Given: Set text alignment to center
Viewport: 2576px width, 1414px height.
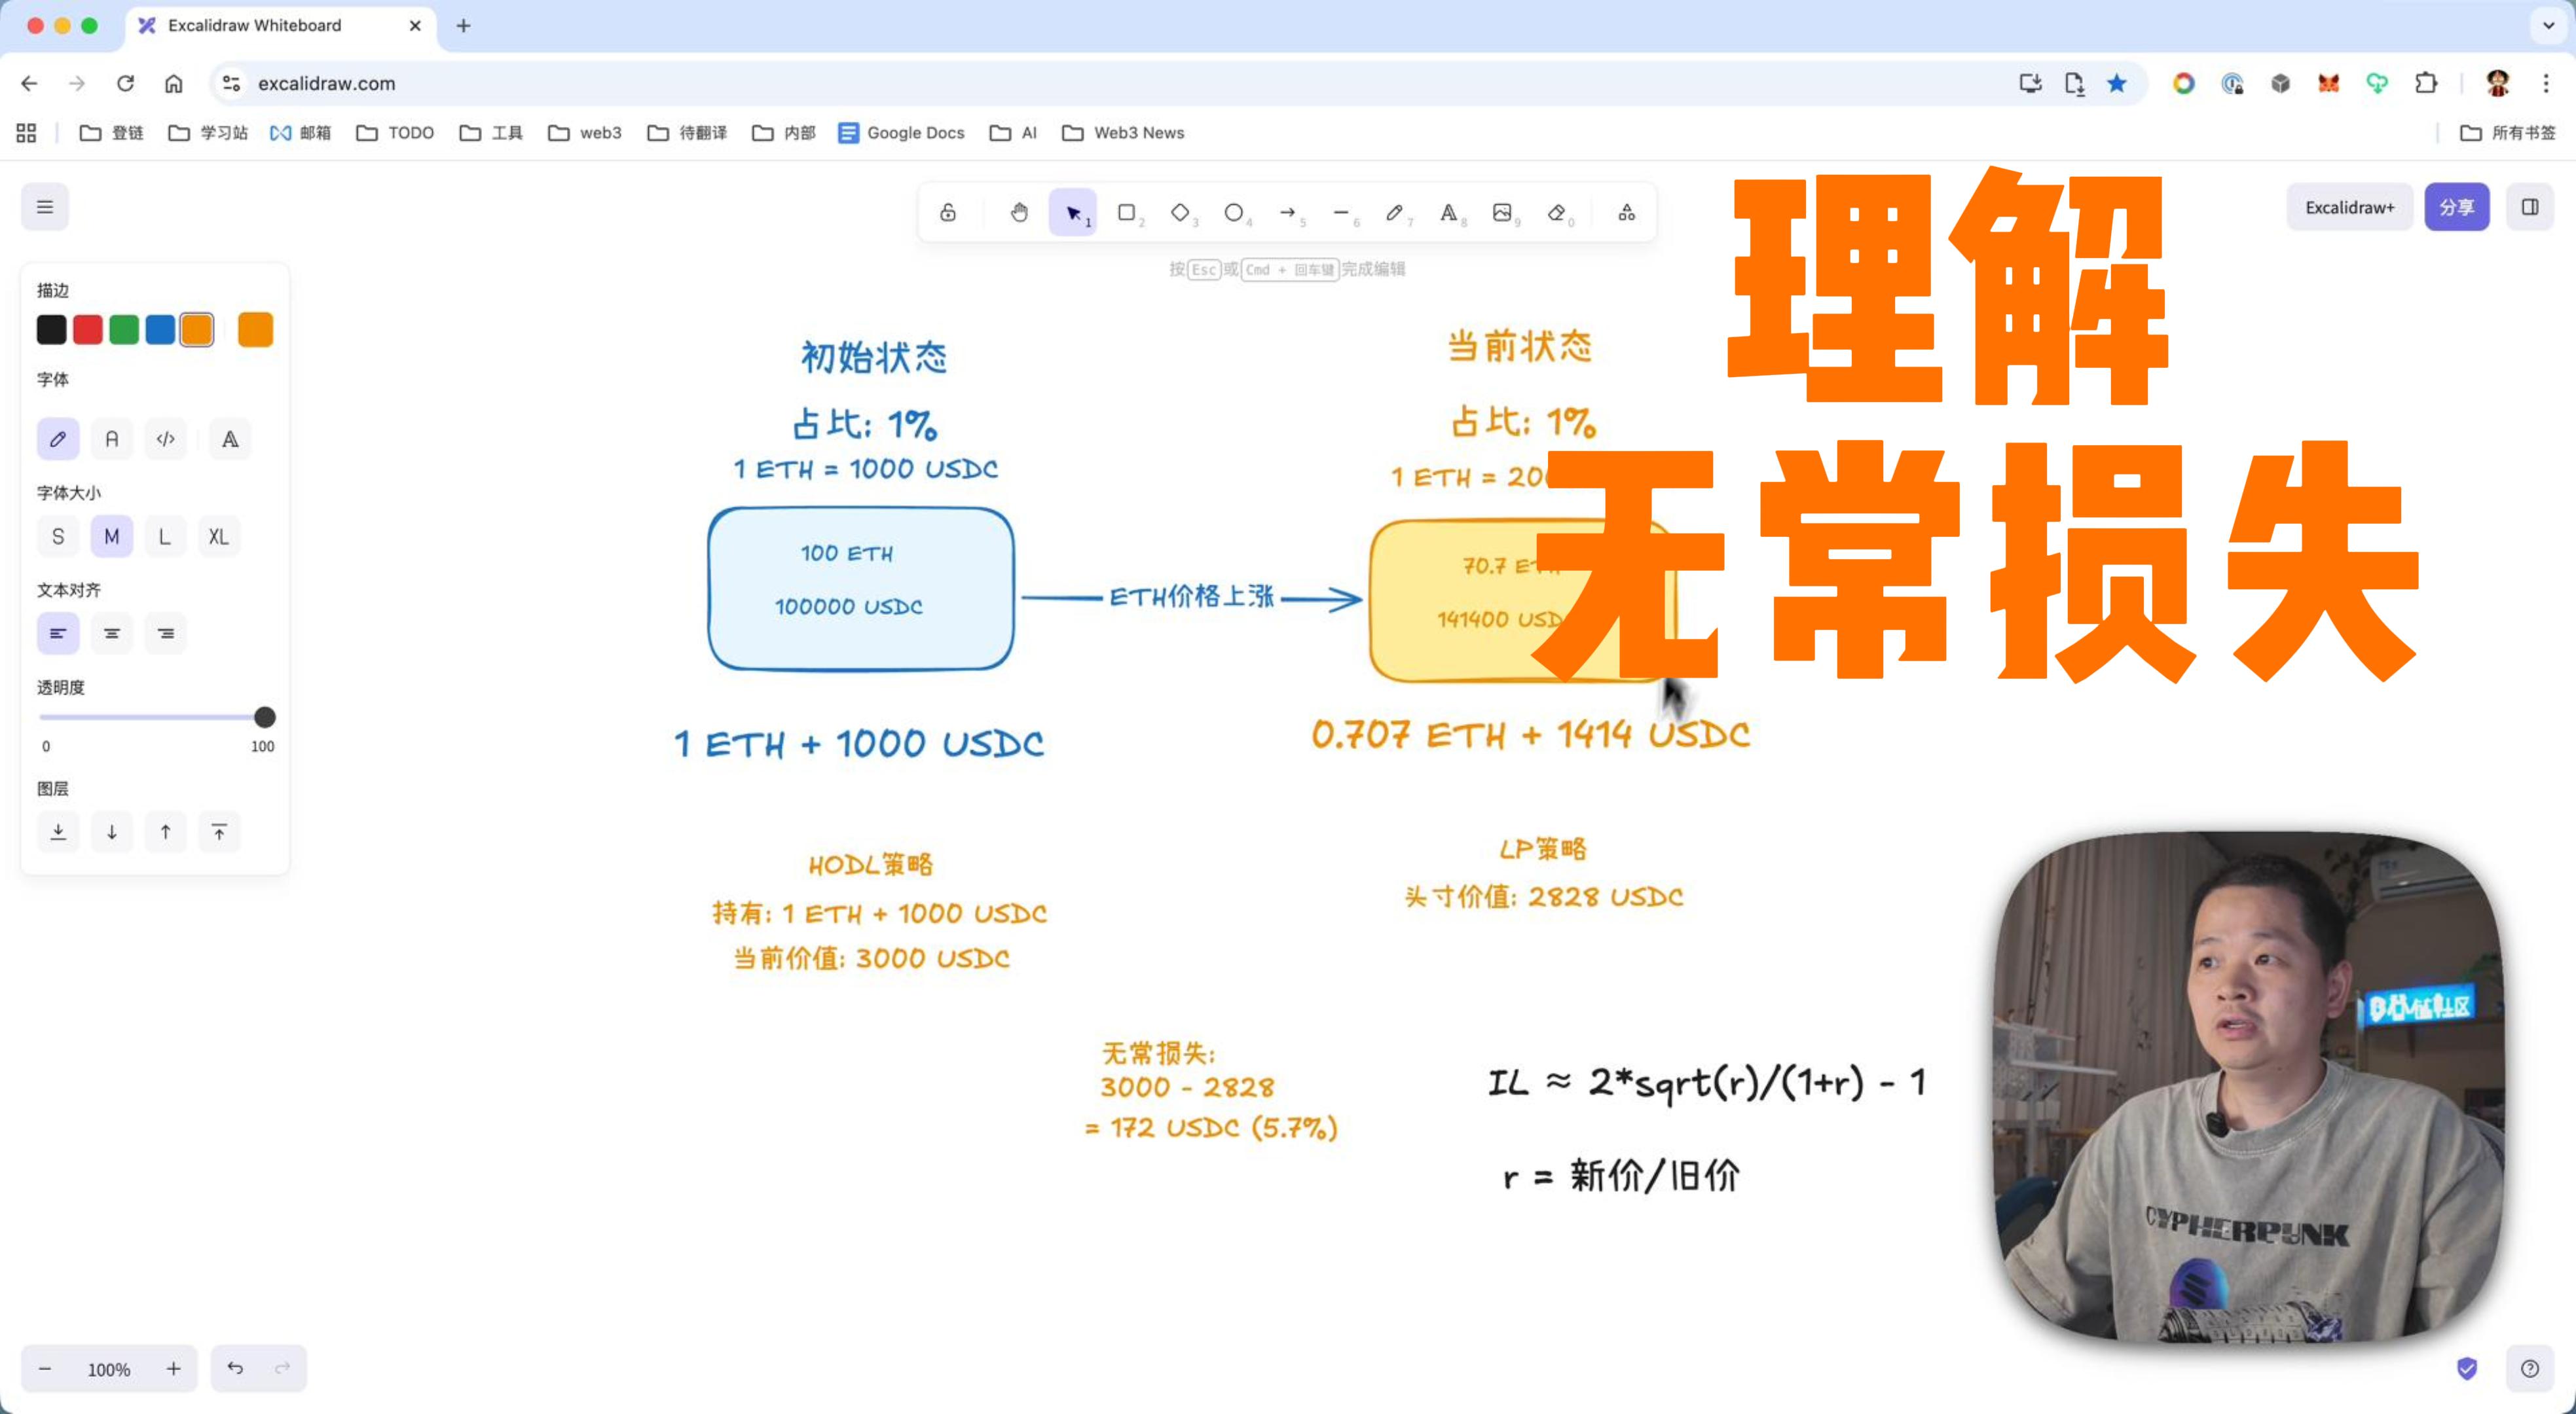Looking at the screenshot, I should (x=112, y=634).
